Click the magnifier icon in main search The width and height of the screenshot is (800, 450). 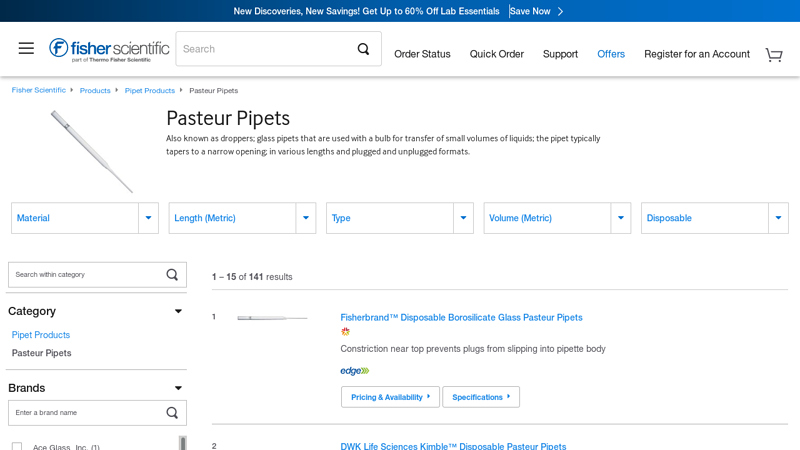pos(363,49)
